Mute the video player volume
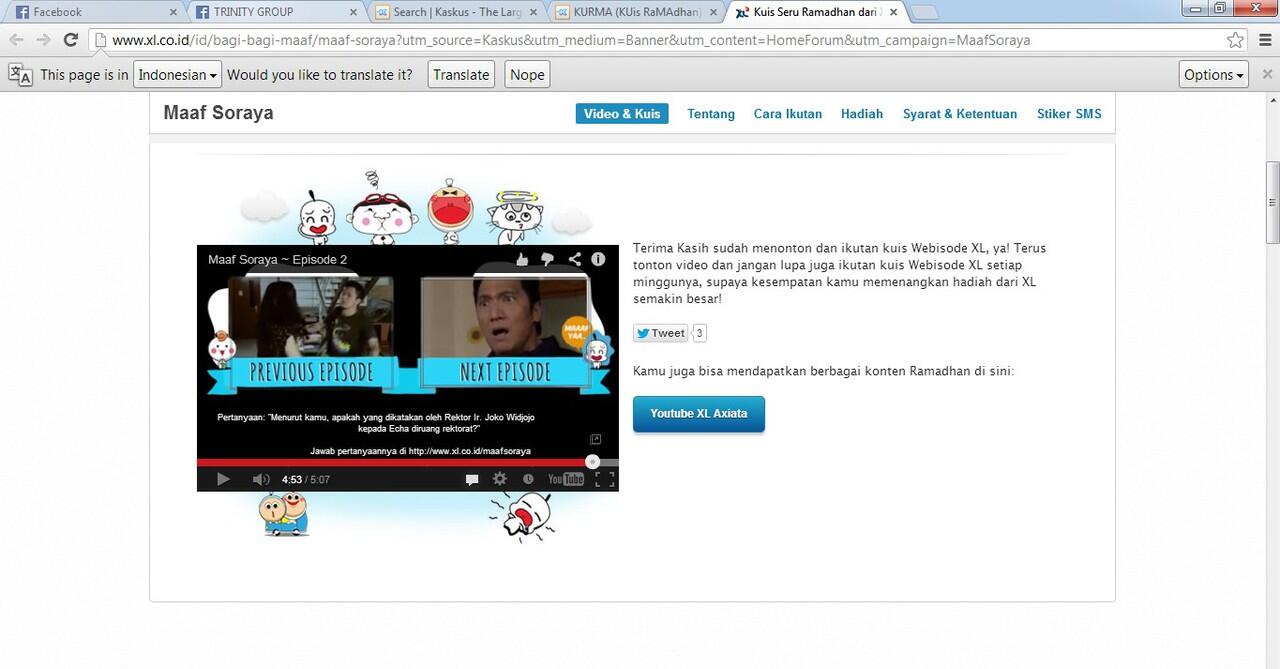Image resolution: width=1280 pixels, height=669 pixels. (260, 478)
